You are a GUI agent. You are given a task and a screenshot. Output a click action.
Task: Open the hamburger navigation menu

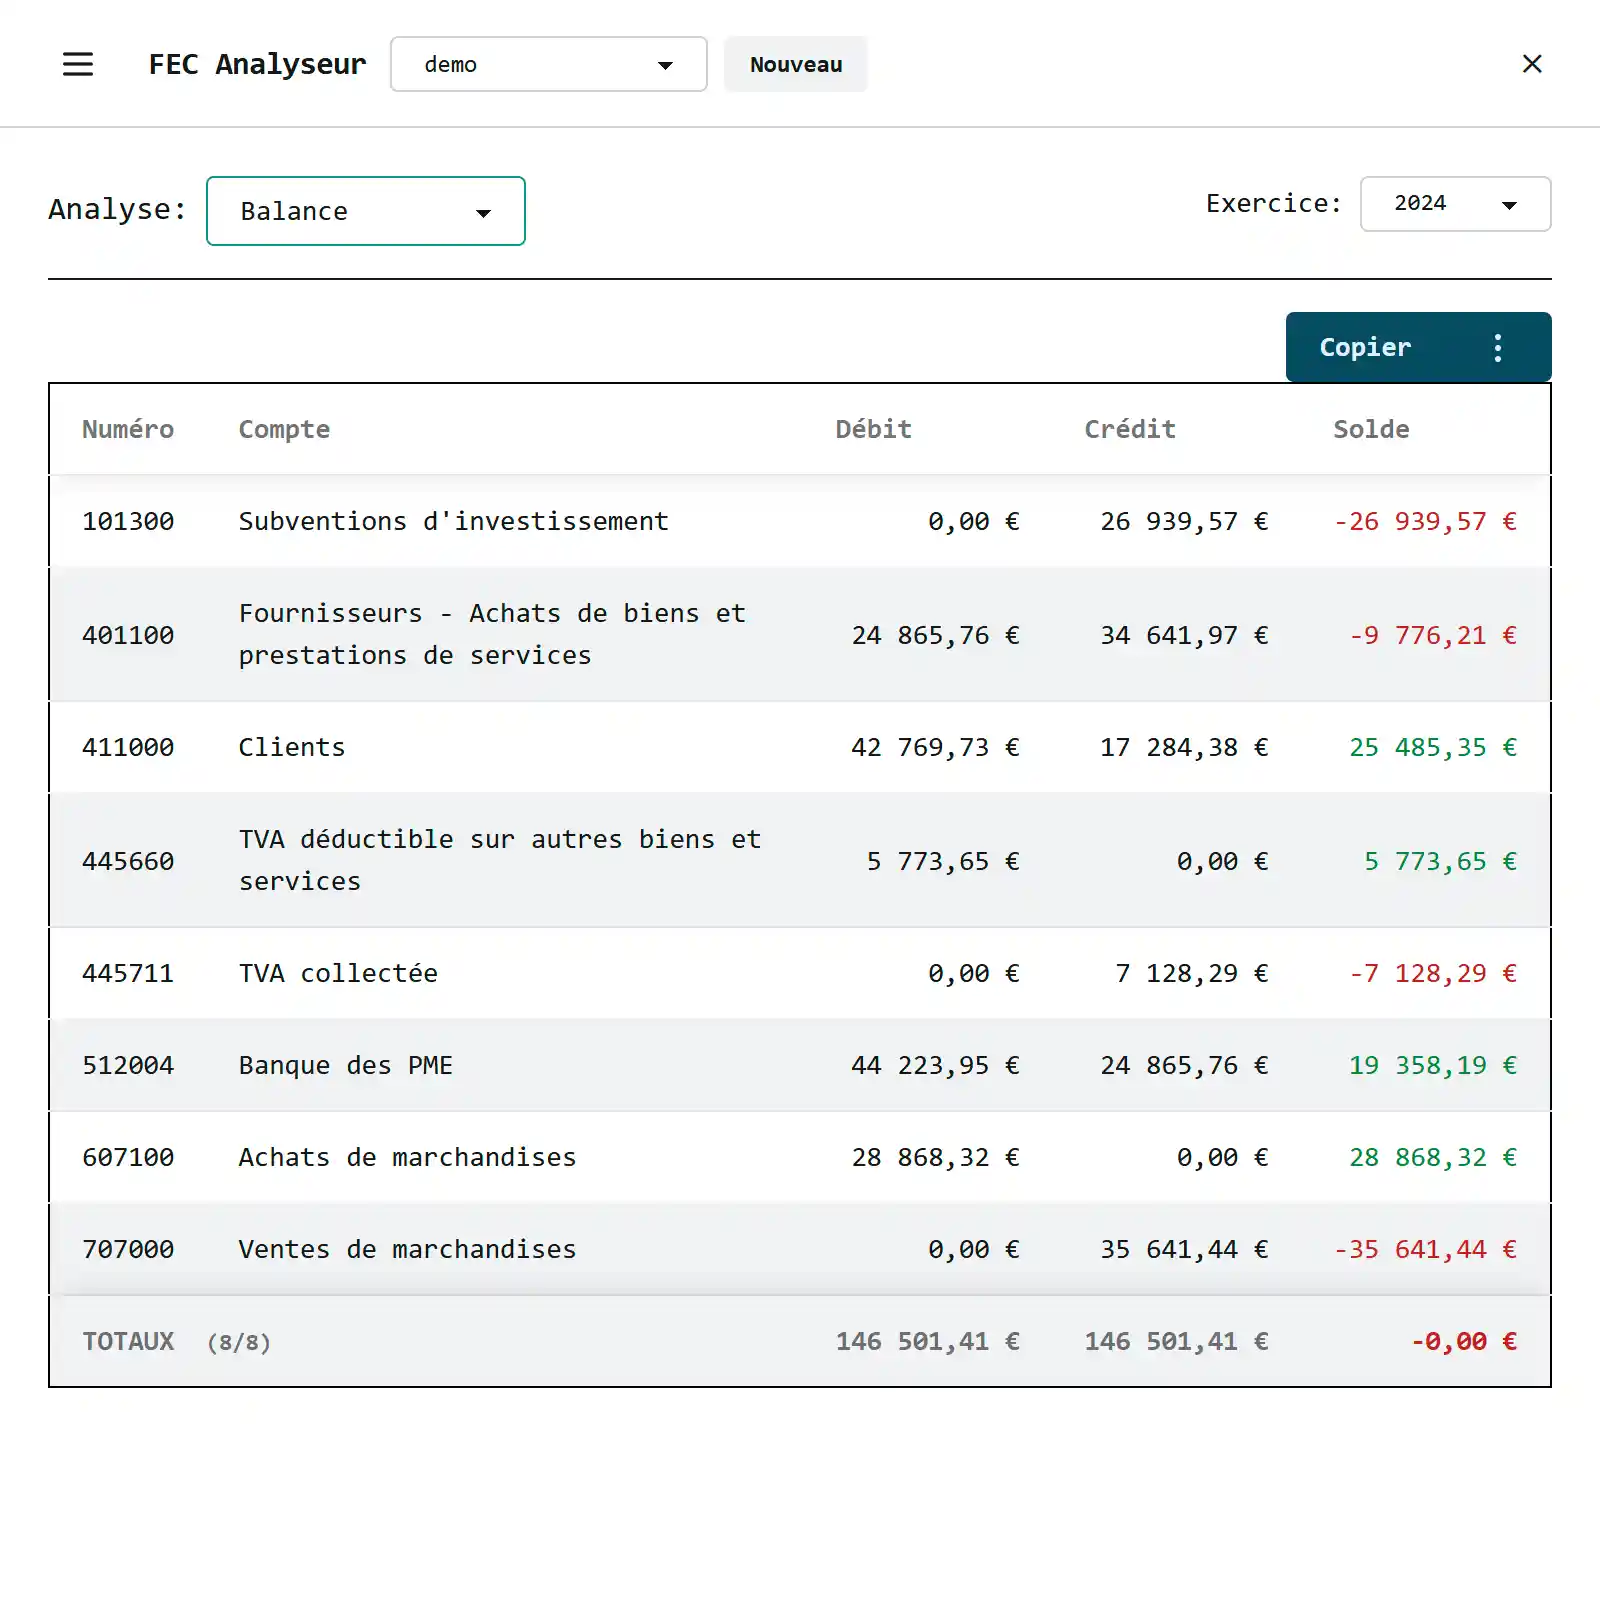pyautogui.click(x=78, y=64)
